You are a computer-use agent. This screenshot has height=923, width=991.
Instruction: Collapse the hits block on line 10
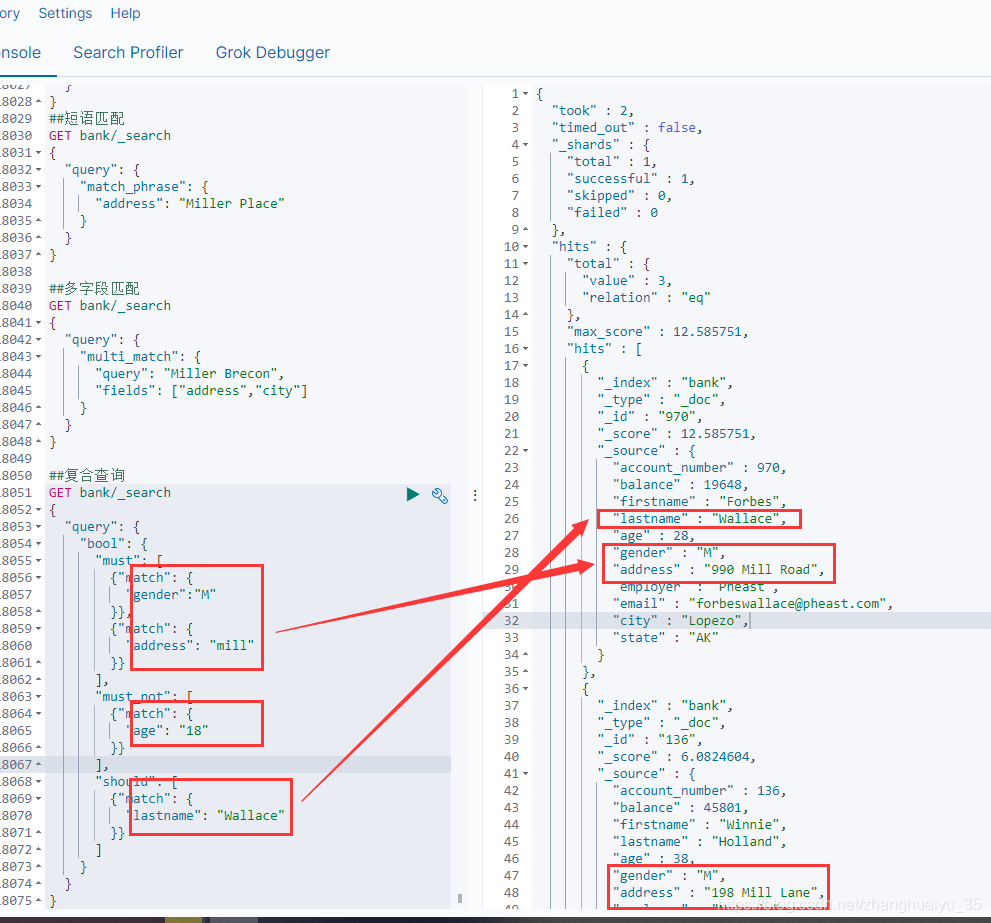pos(524,246)
